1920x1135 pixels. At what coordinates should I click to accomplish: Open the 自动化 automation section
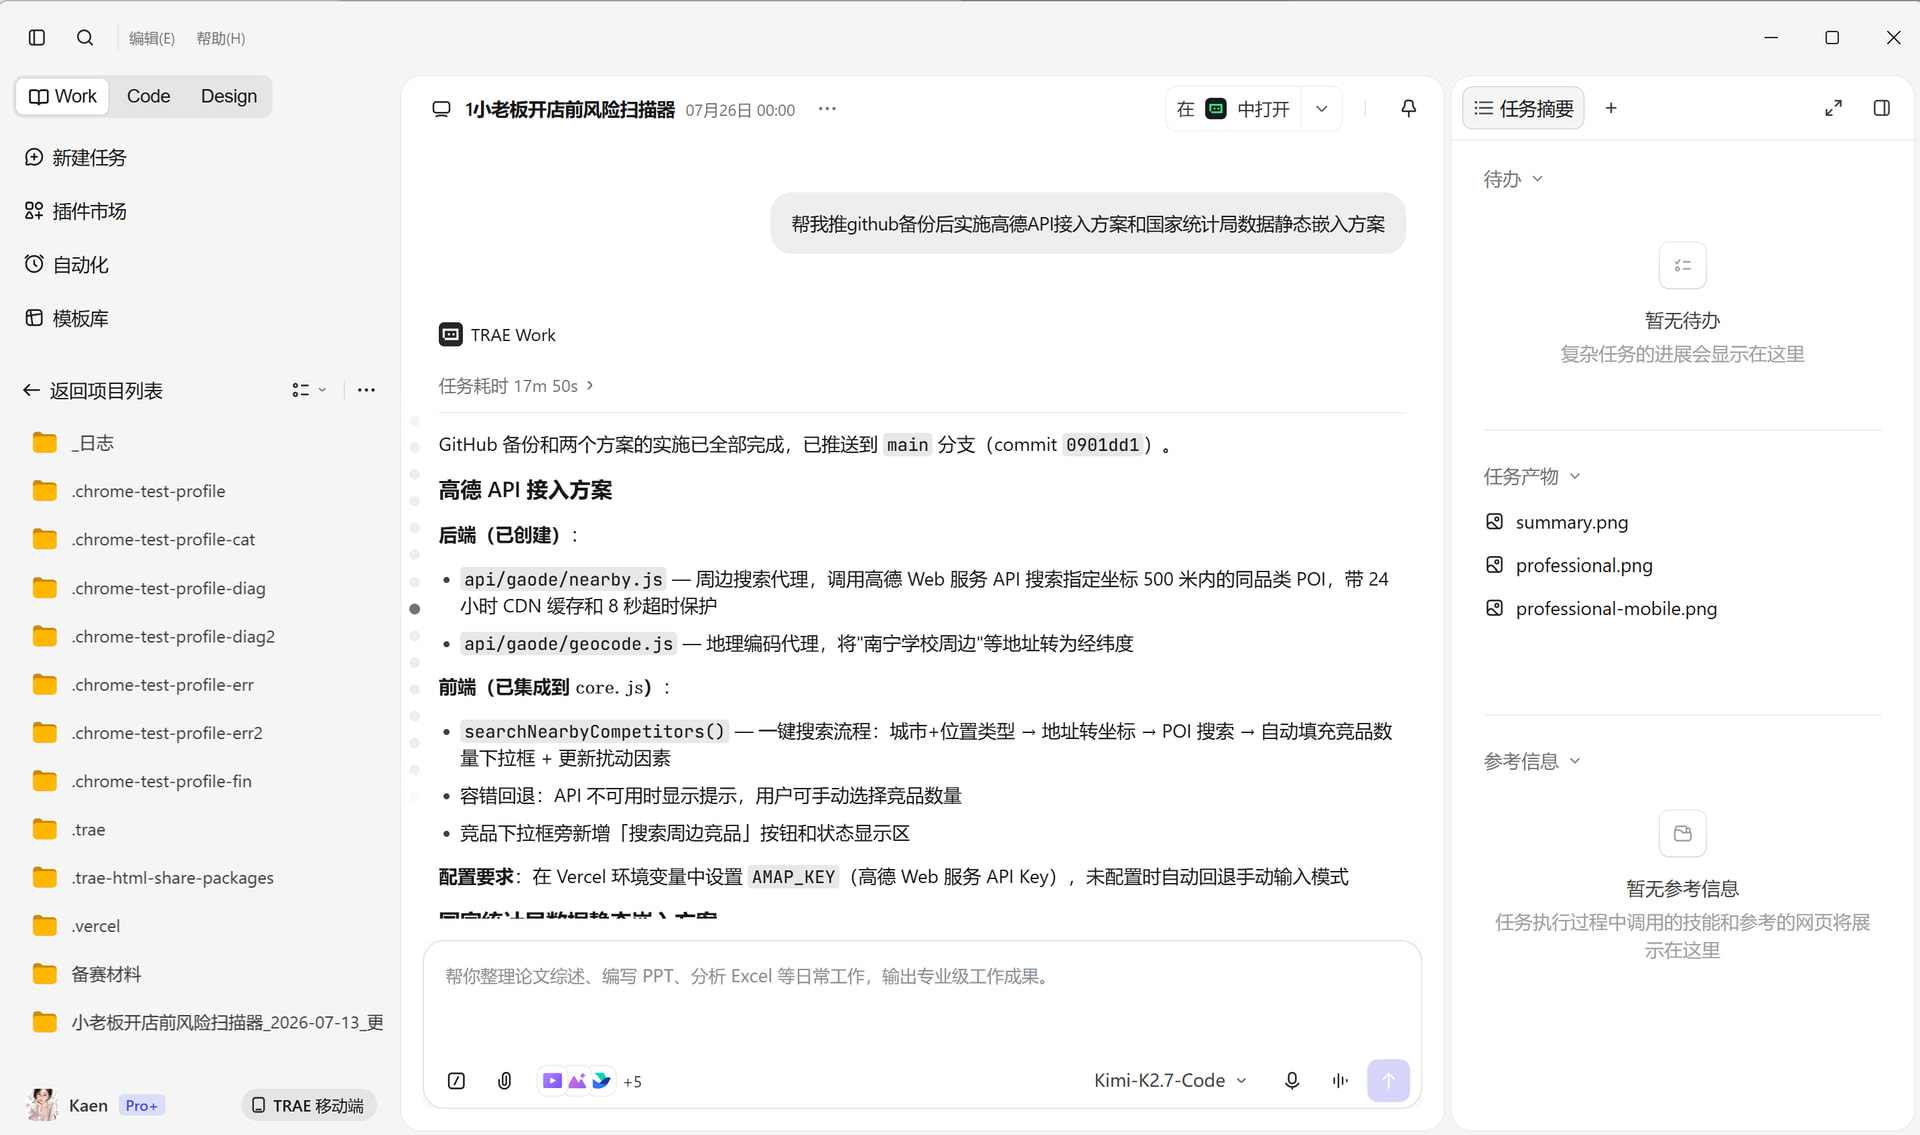[67, 265]
